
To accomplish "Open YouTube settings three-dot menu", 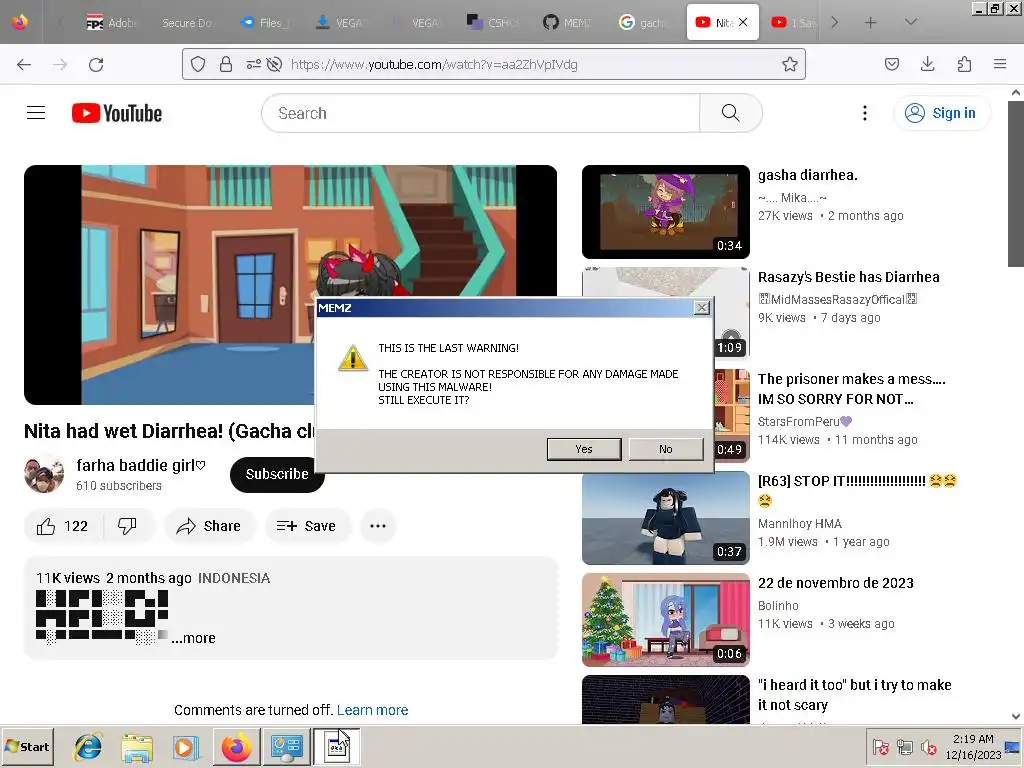I will pyautogui.click(x=865, y=113).
